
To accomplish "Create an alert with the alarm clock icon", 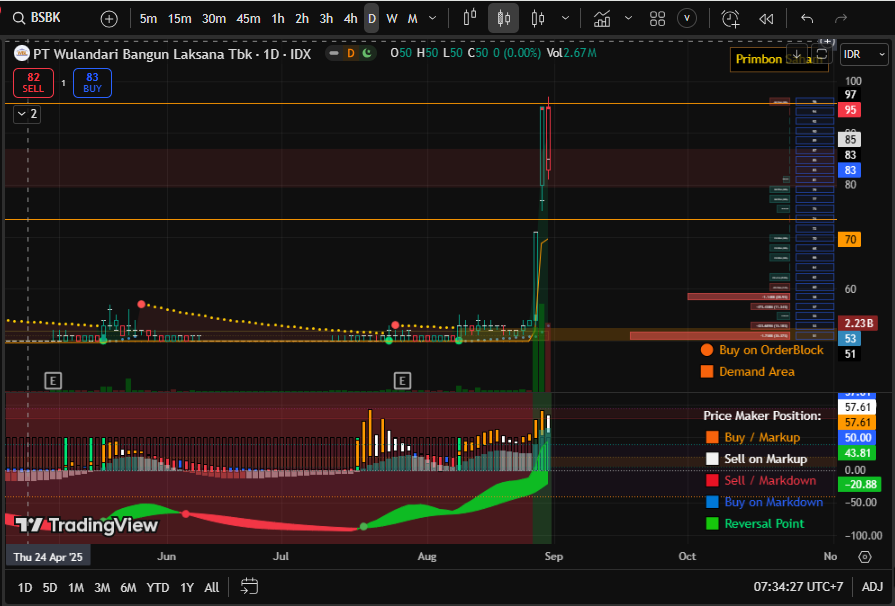I will (x=730, y=19).
